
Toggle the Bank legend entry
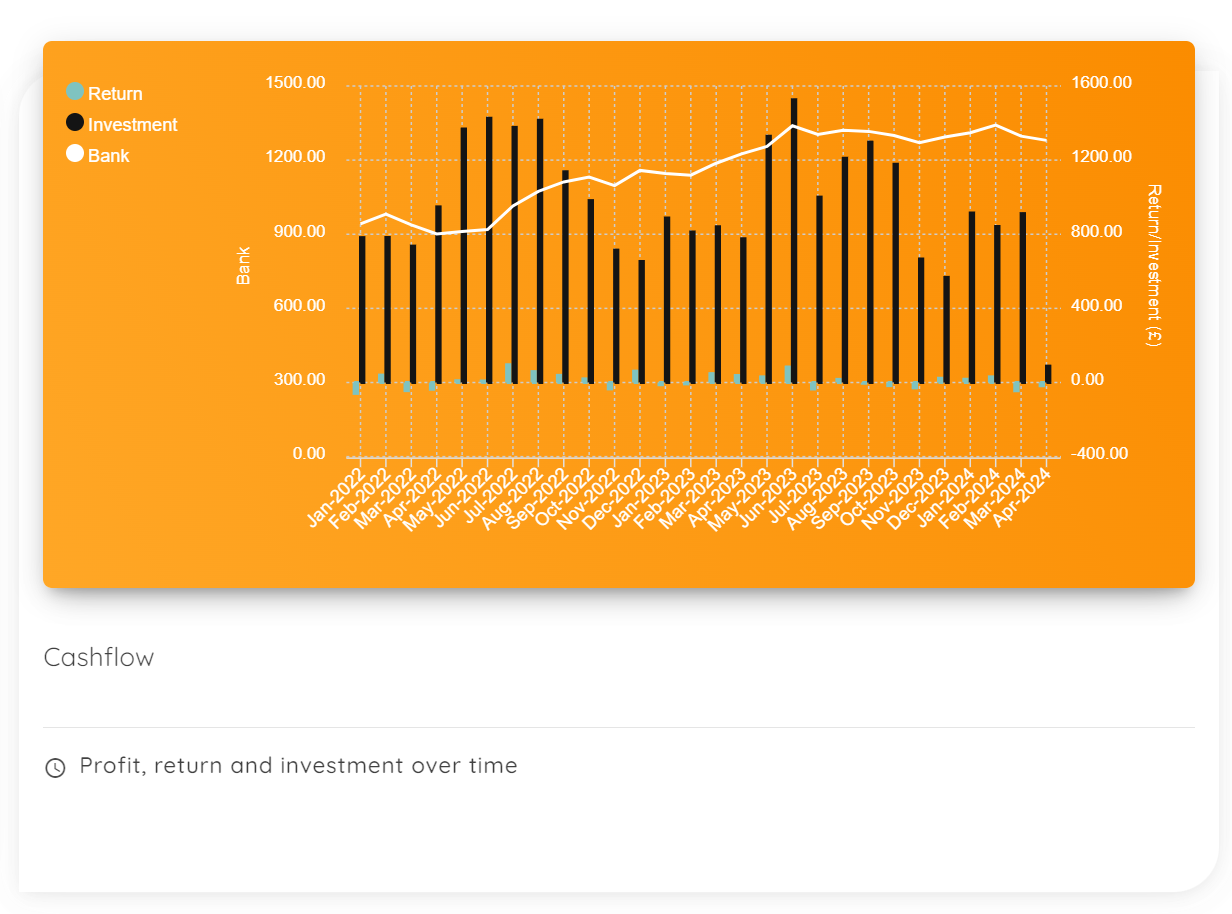click(x=98, y=156)
